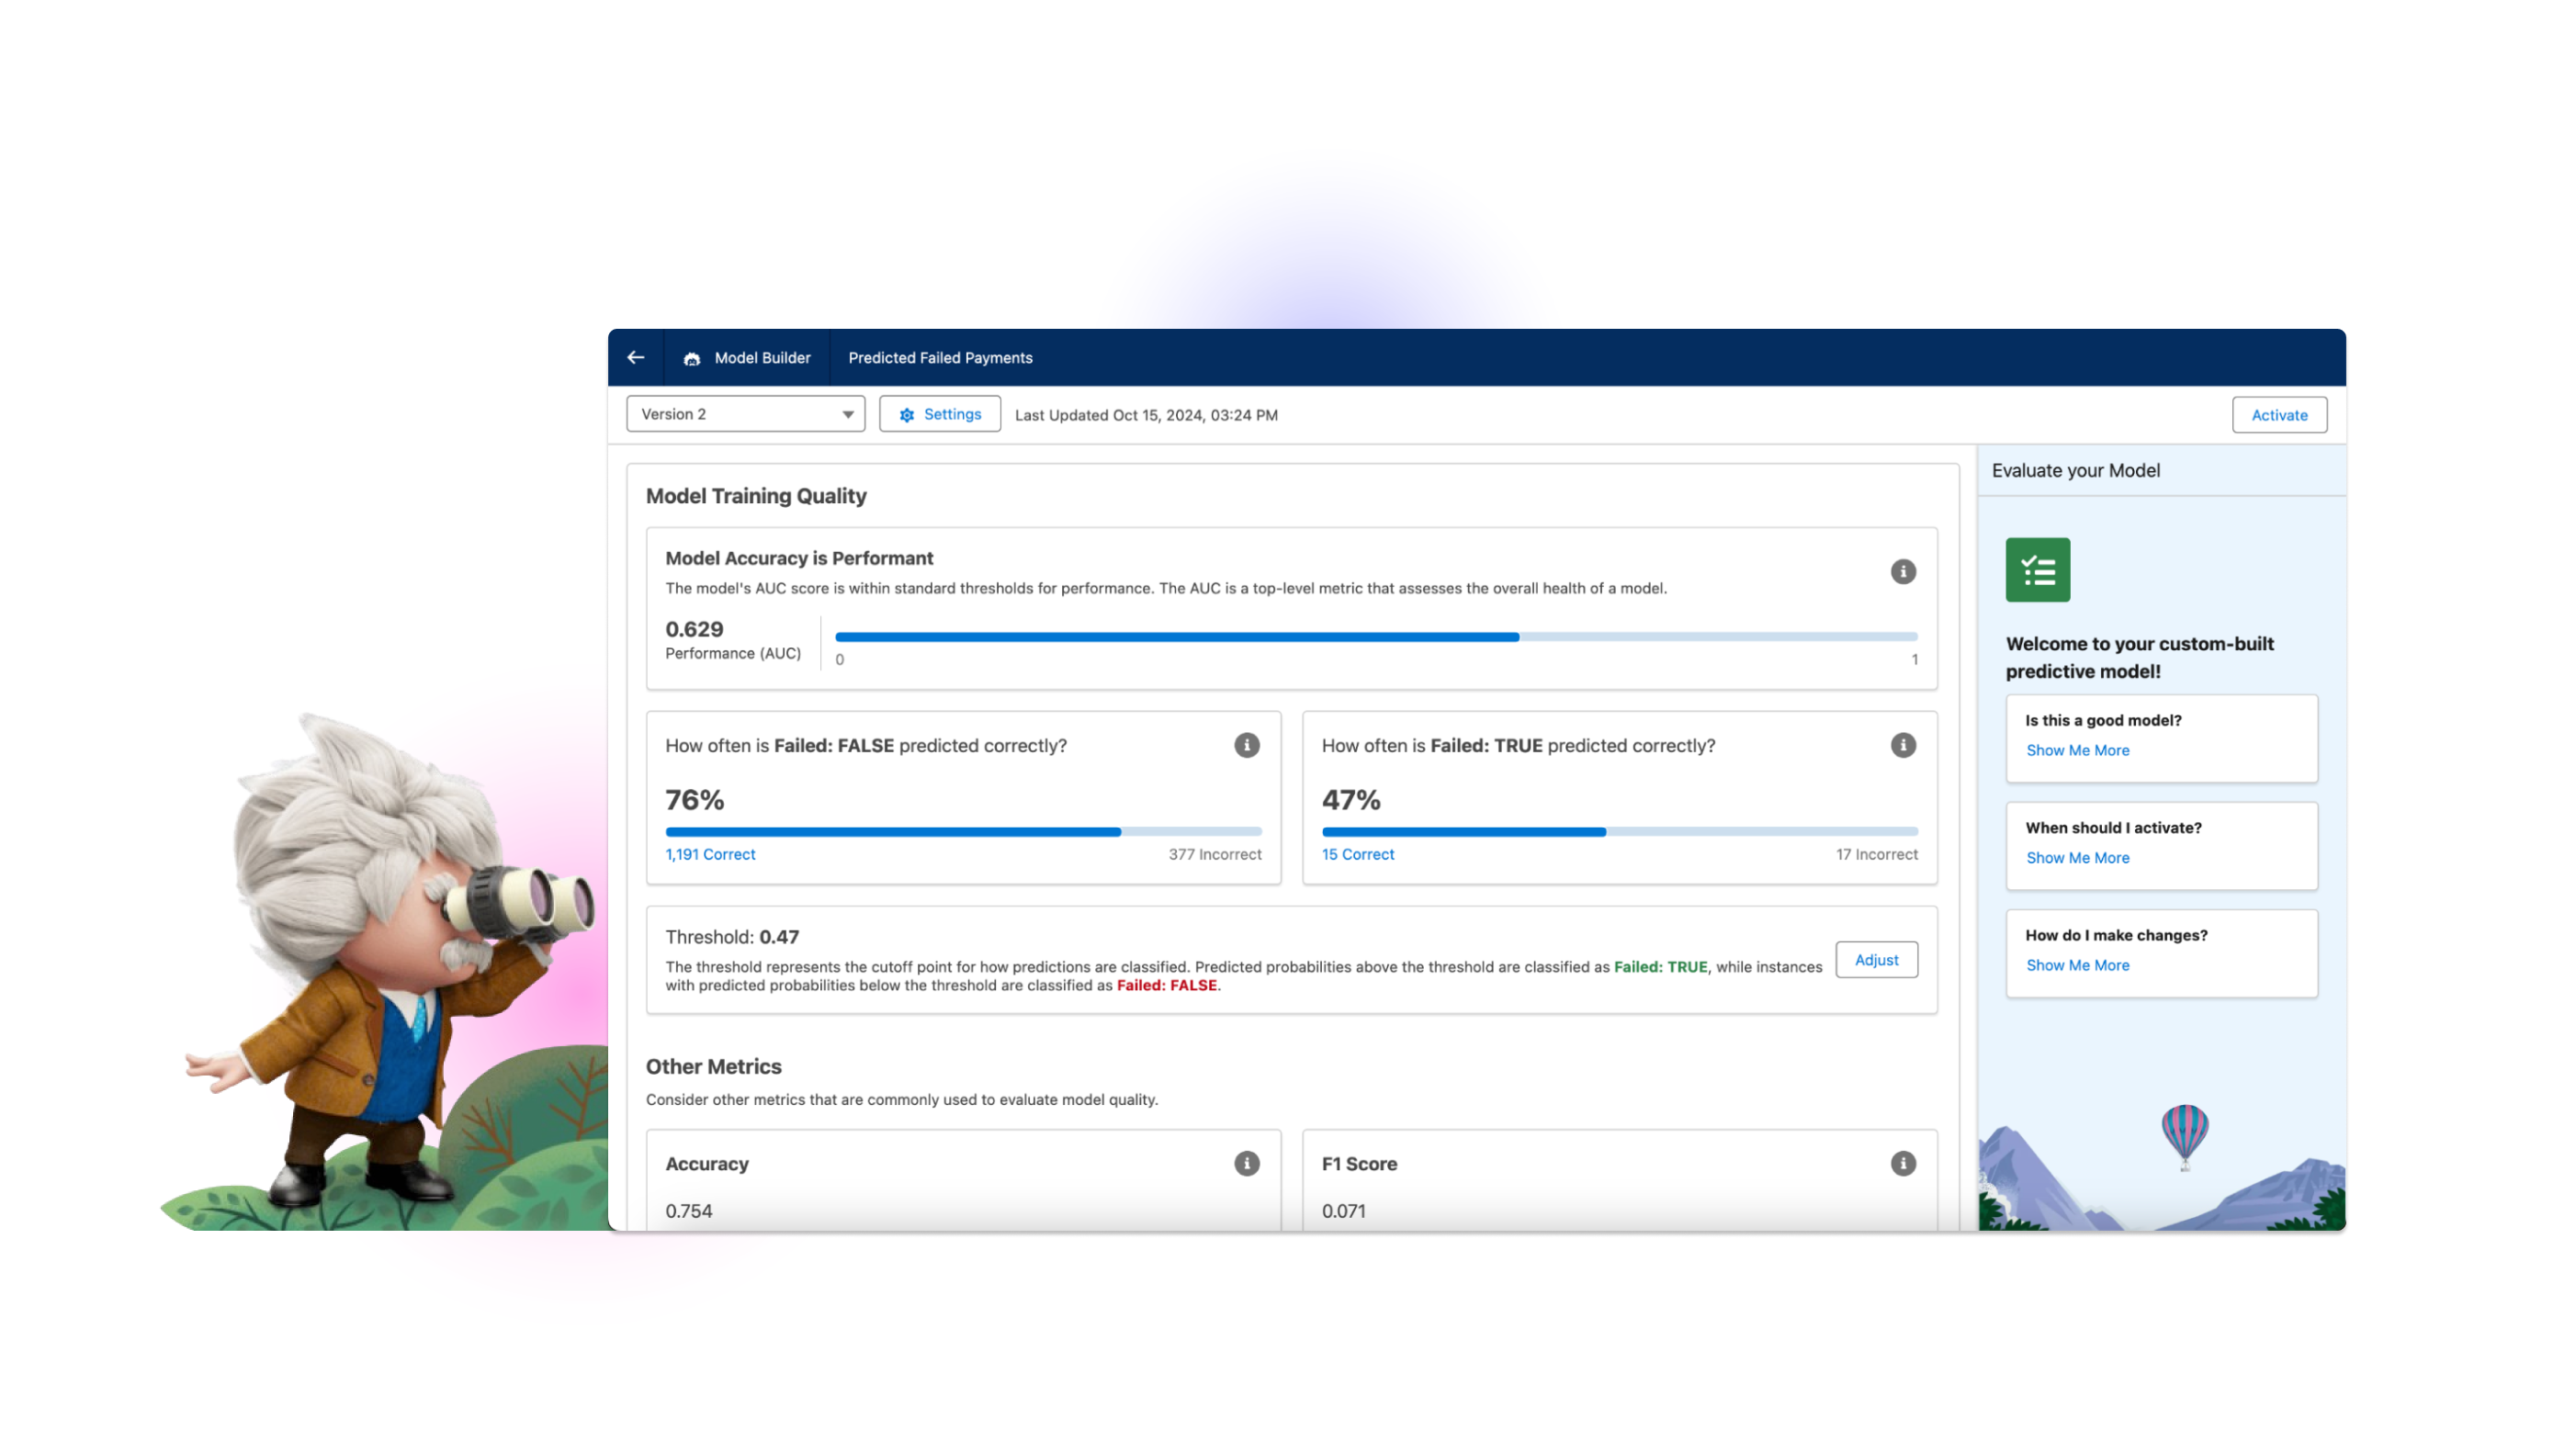Open Settings with the gear button
This screenshot has width=2576, height=1442.
click(x=939, y=414)
